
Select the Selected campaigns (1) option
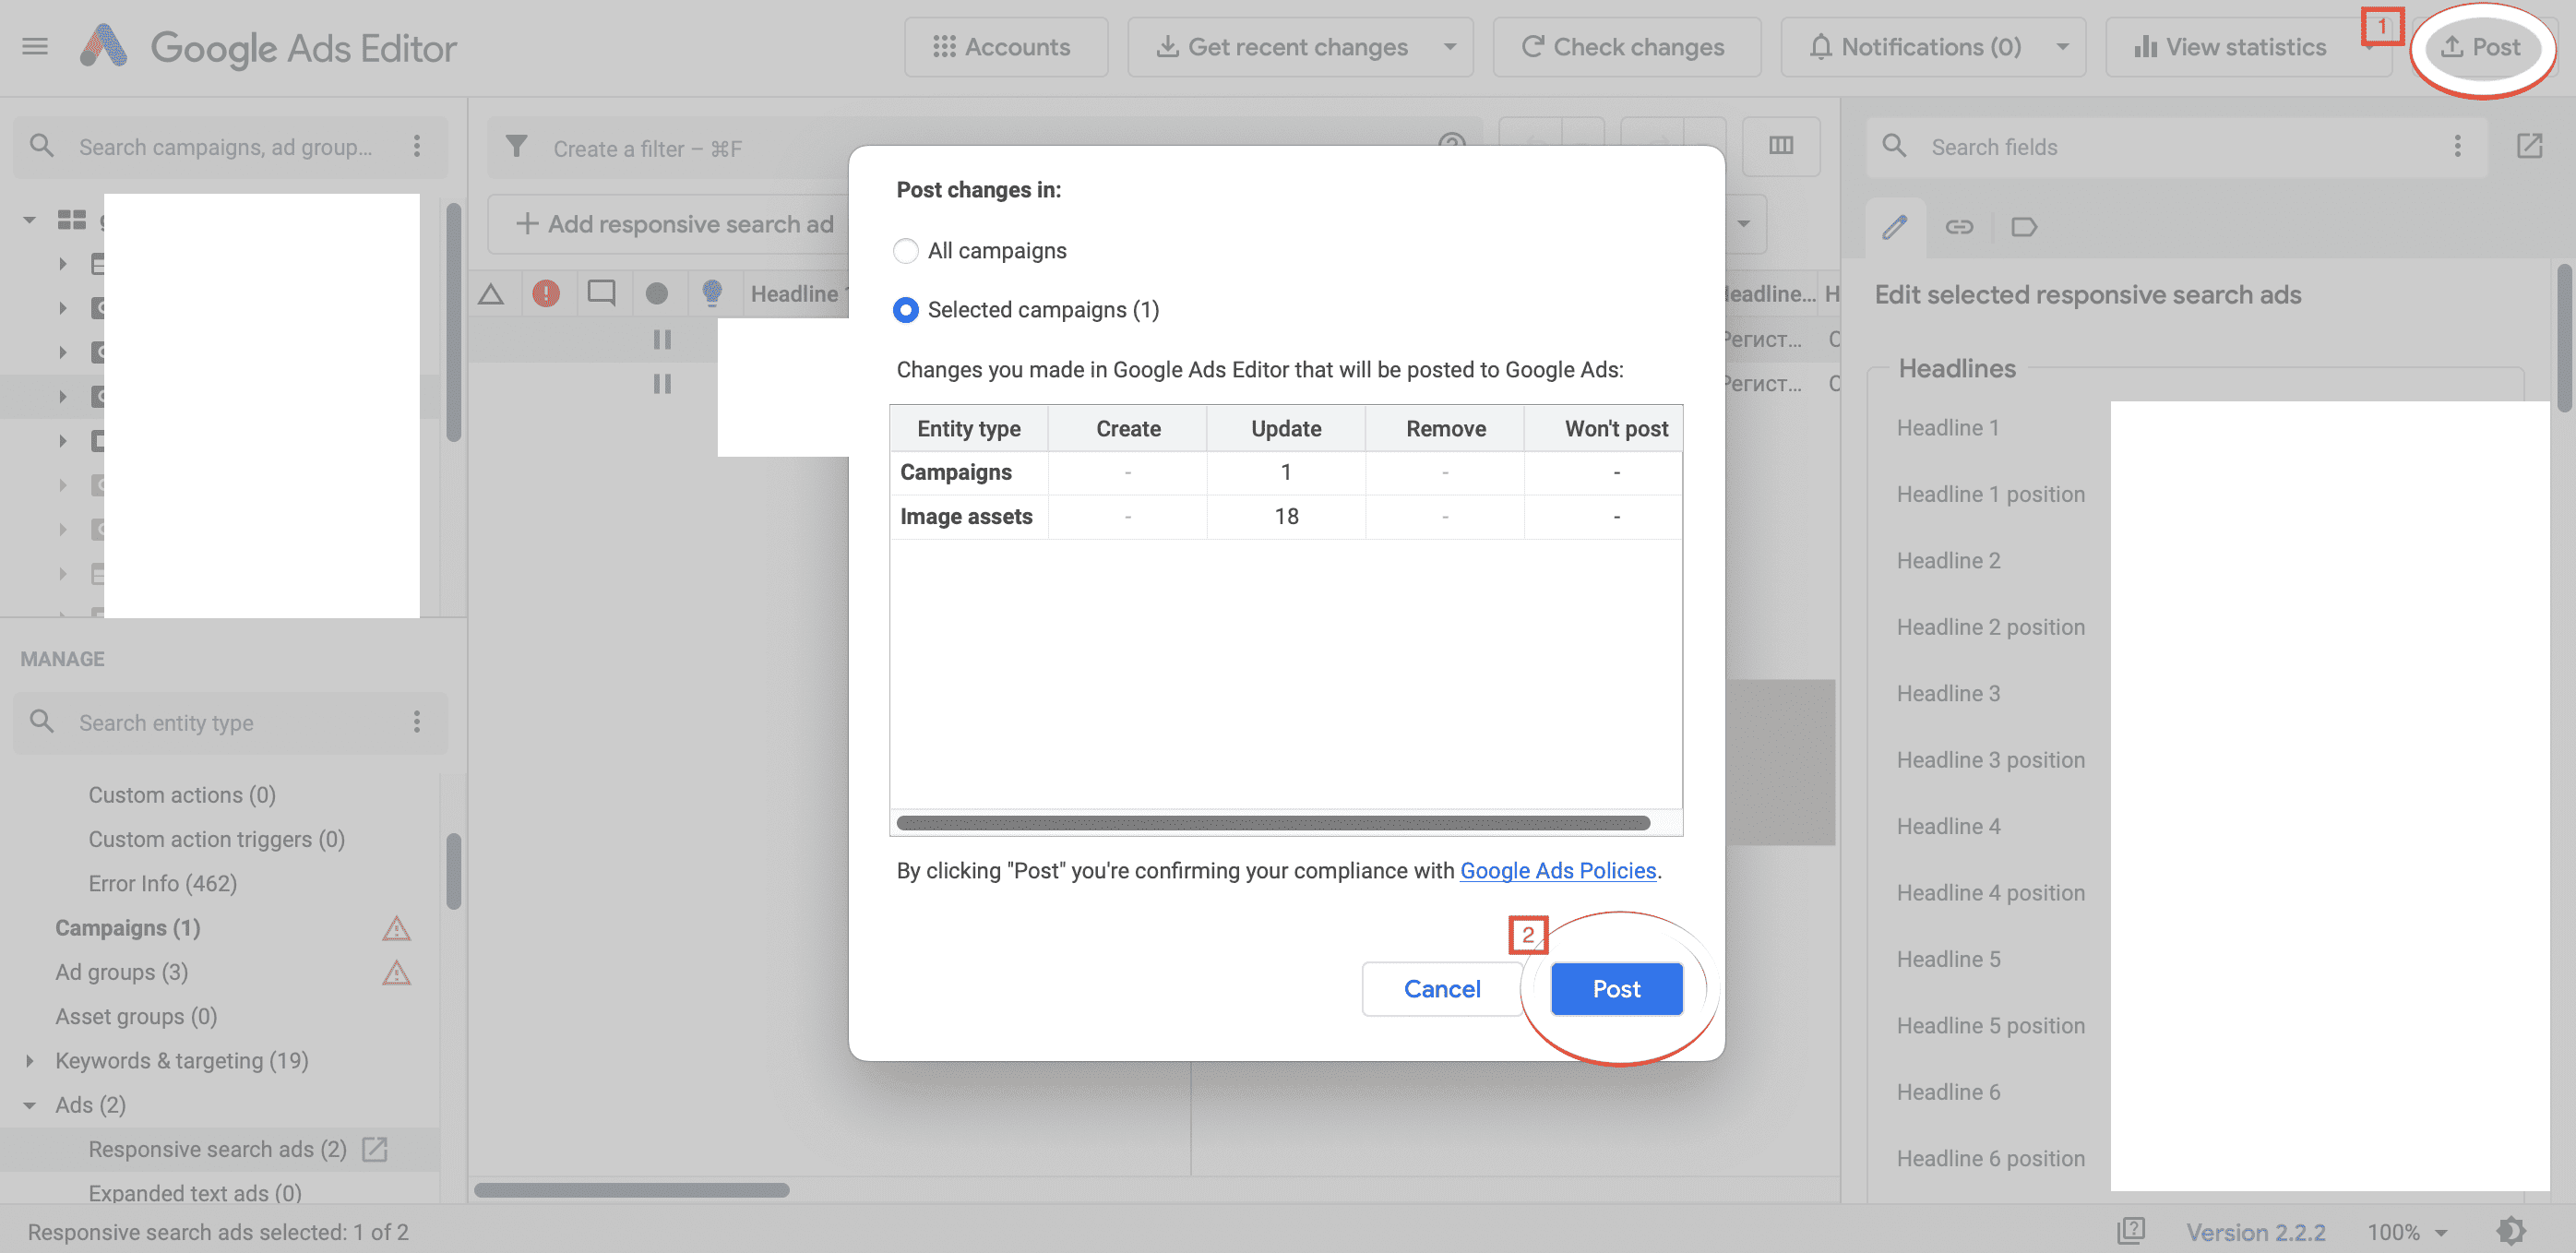(1026, 310)
